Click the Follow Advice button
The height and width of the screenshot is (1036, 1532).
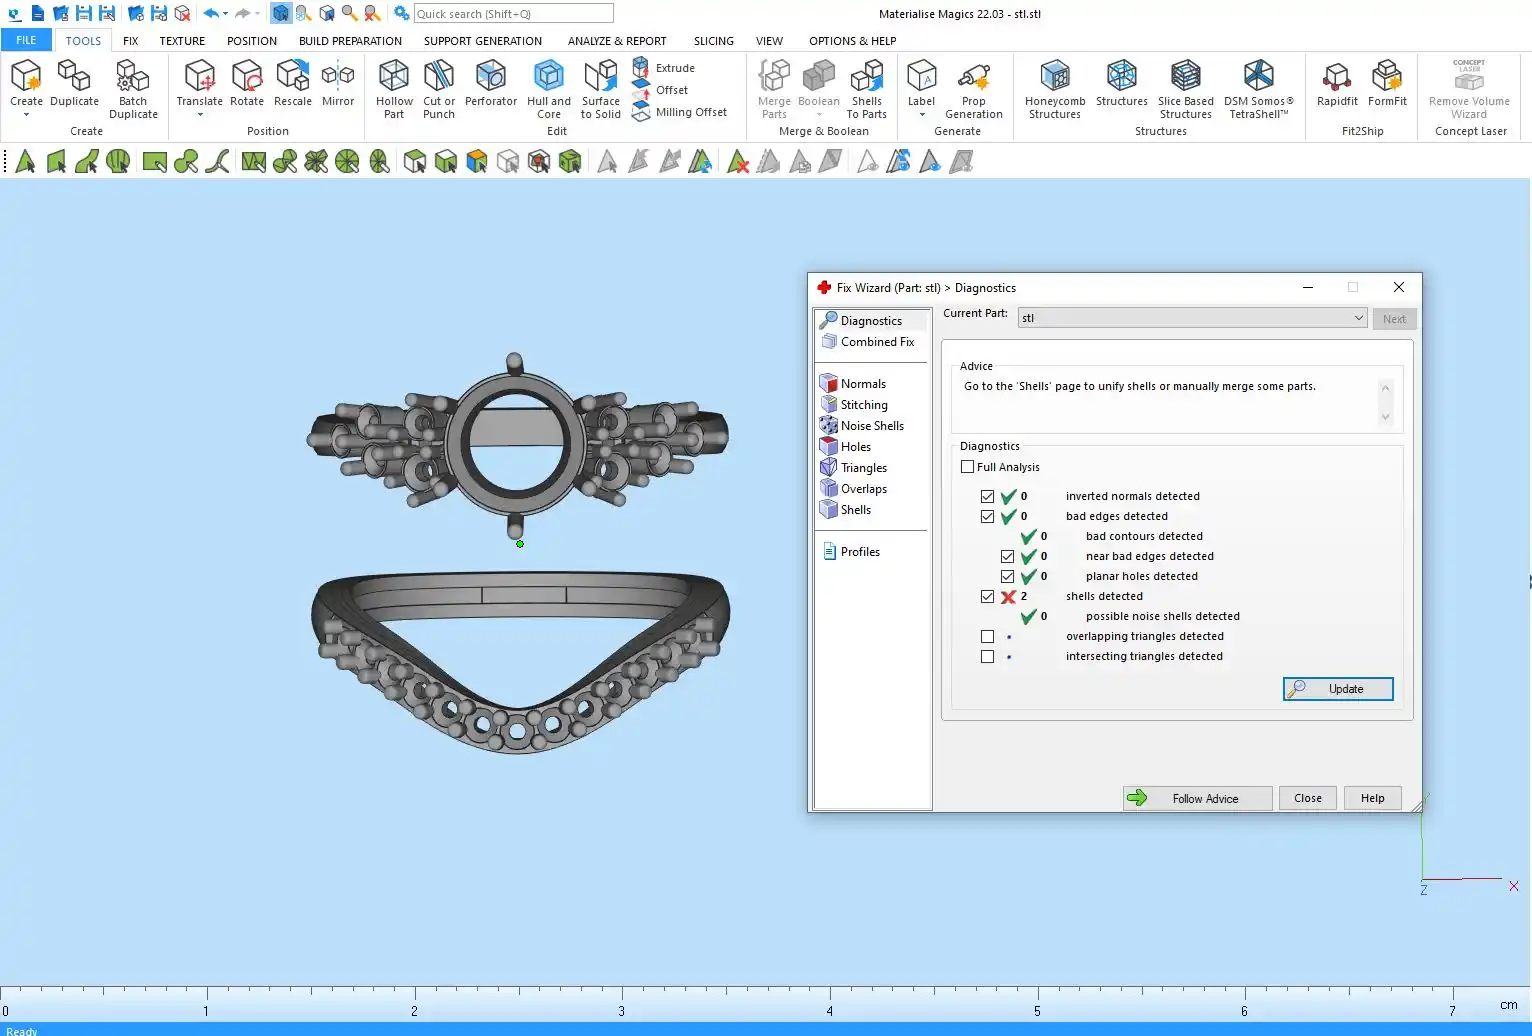[x=1197, y=798]
